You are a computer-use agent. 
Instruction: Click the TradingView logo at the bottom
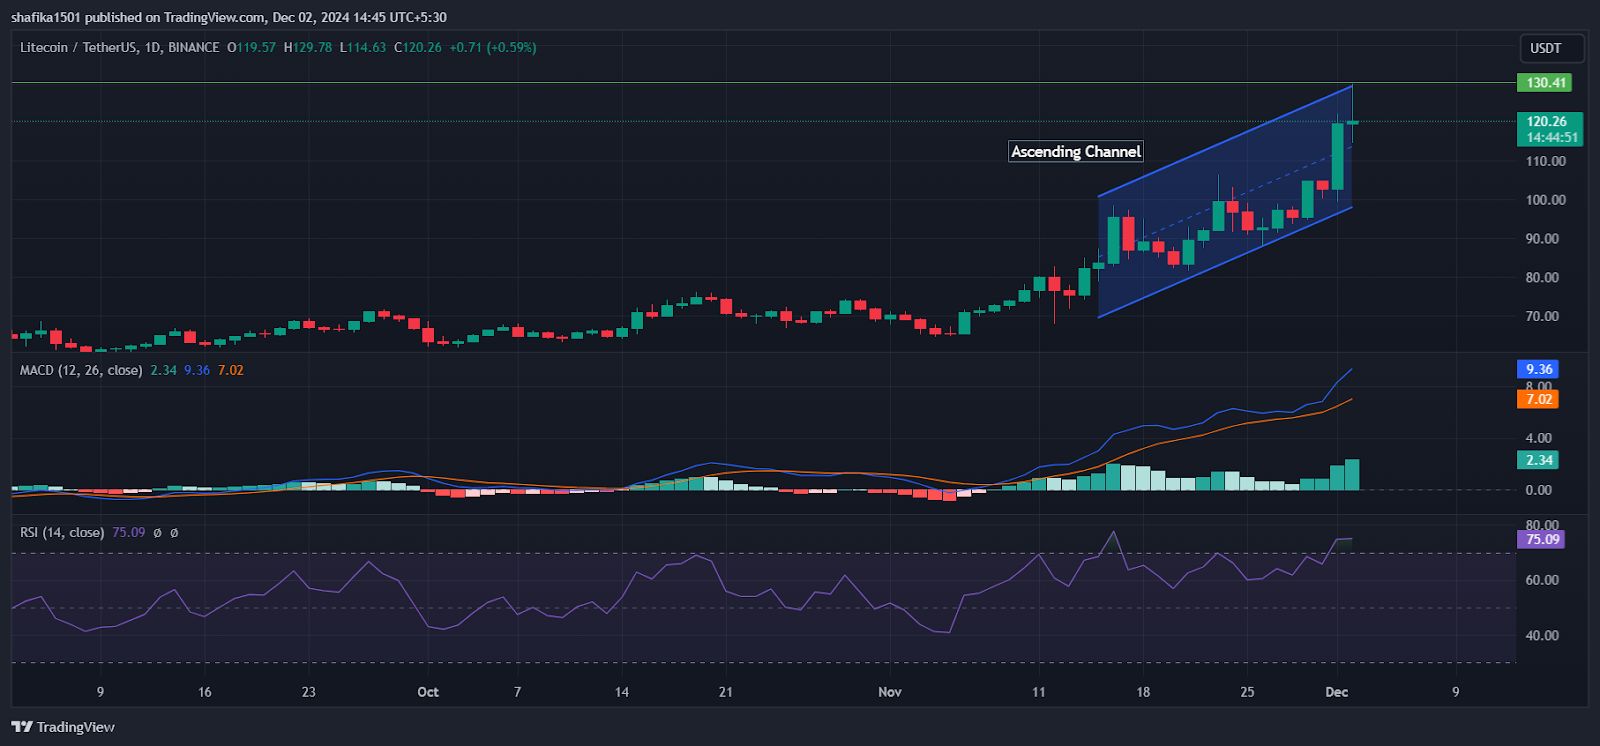click(x=63, y=727)
